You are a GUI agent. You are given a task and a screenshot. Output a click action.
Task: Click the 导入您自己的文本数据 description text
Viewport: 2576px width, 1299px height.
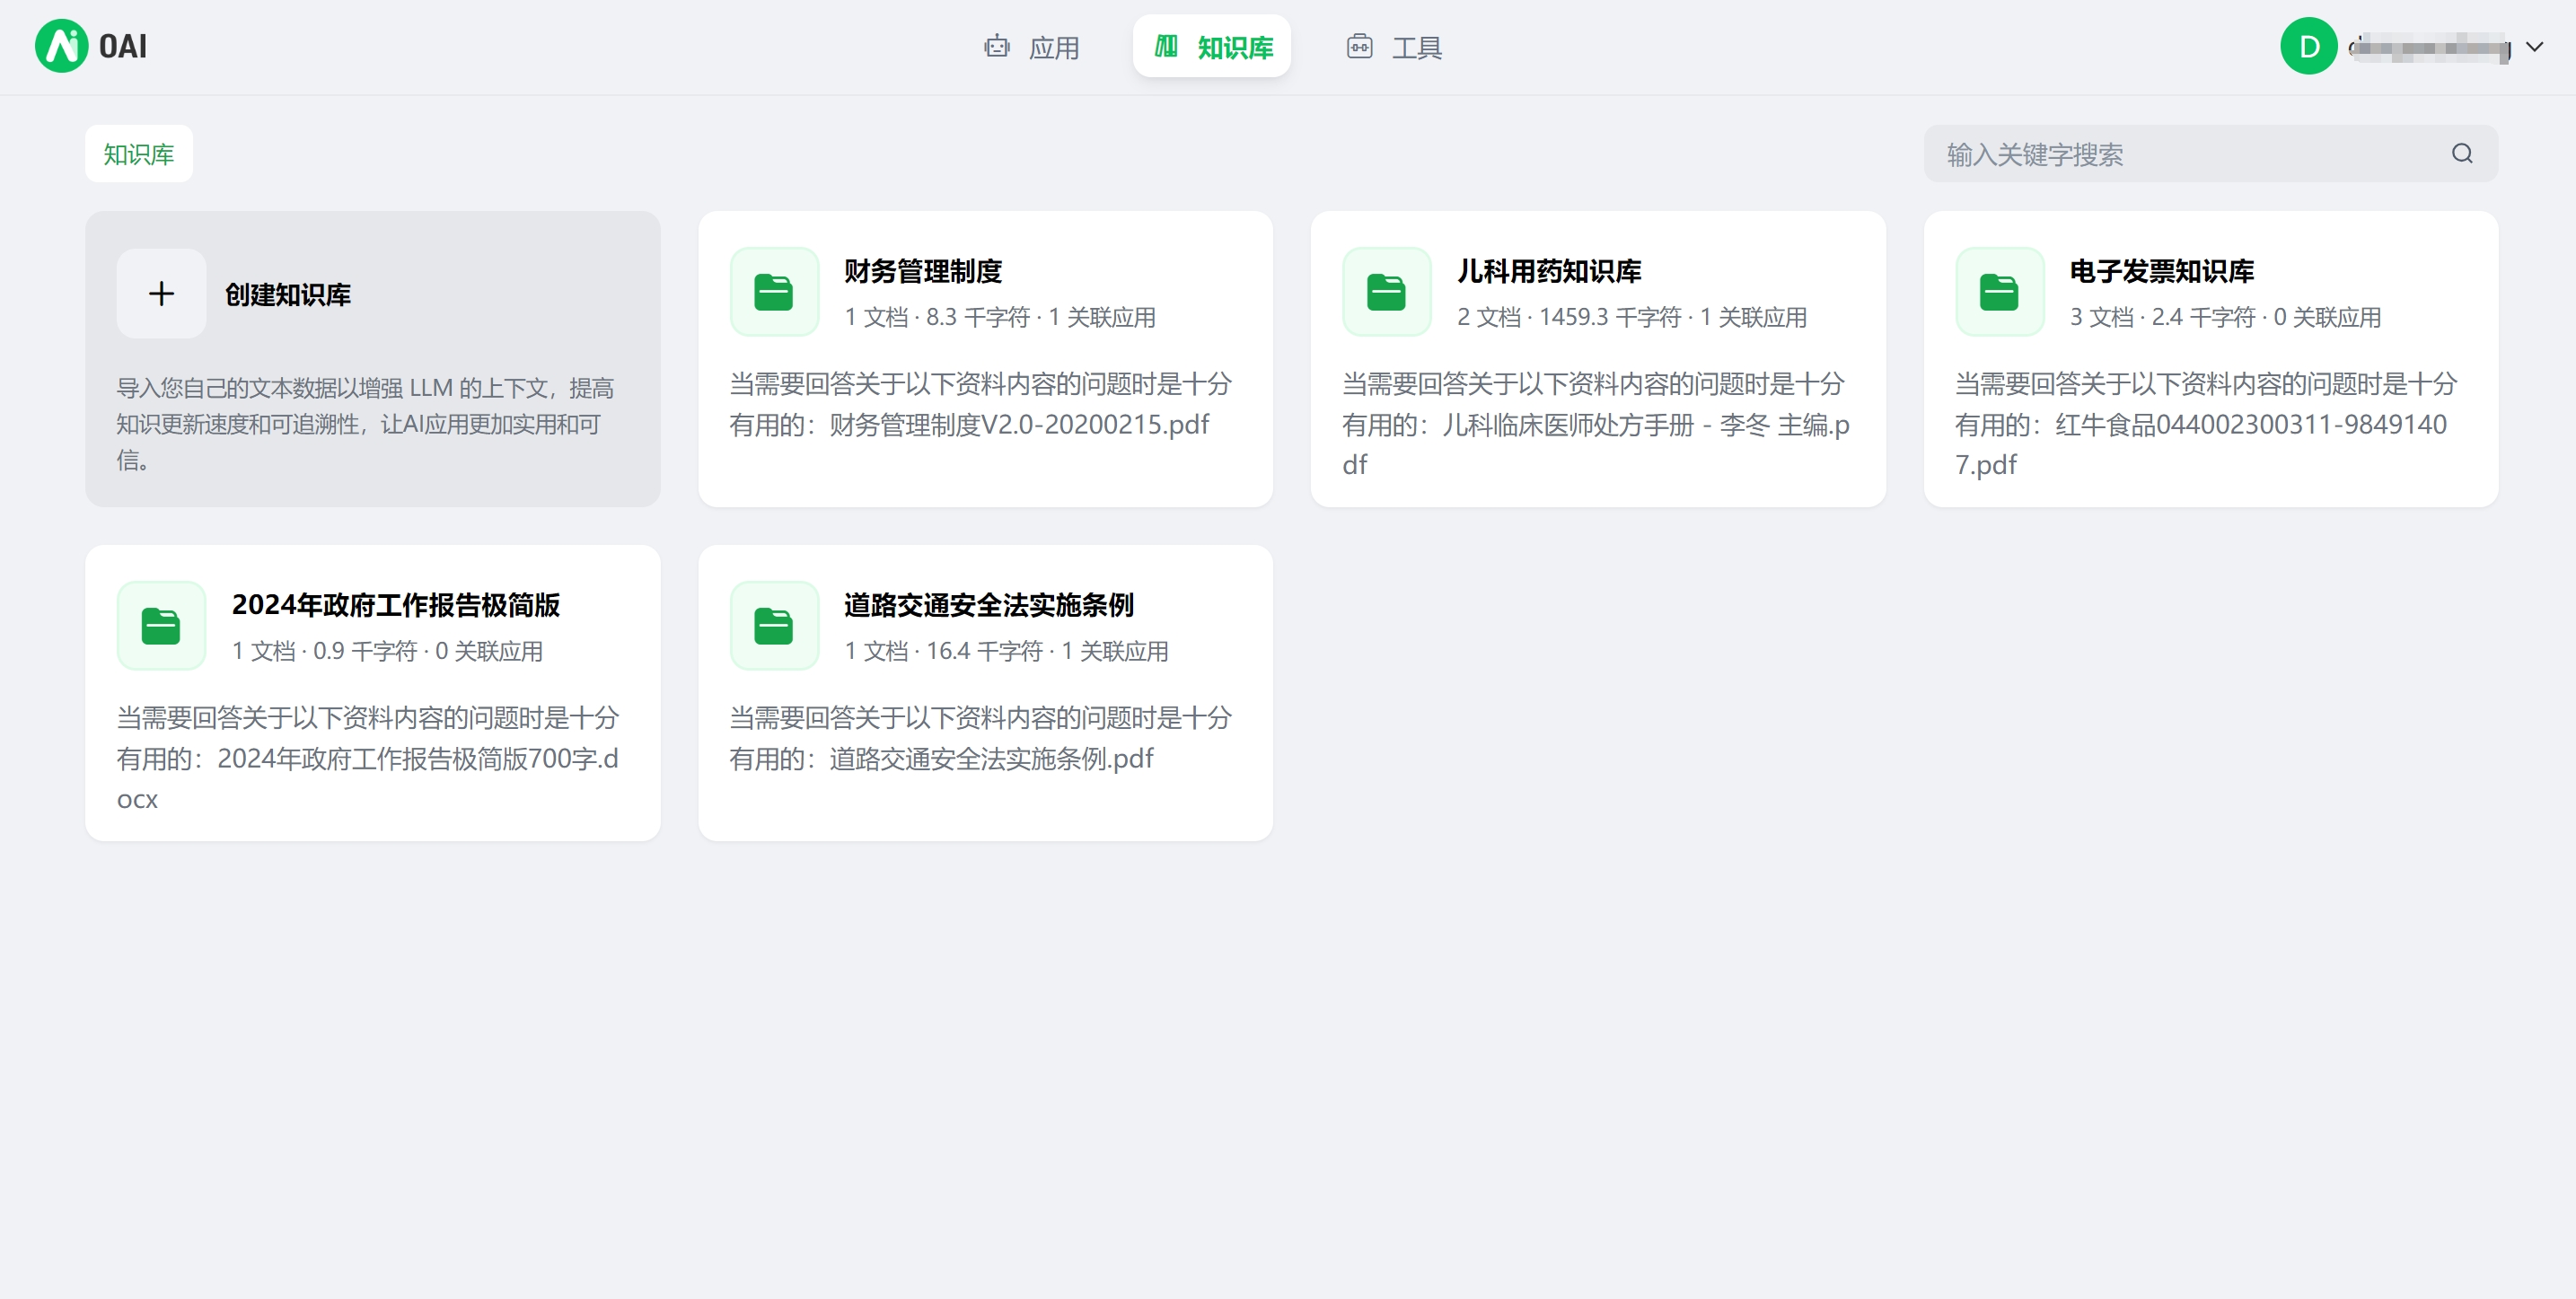click(365, 424)
